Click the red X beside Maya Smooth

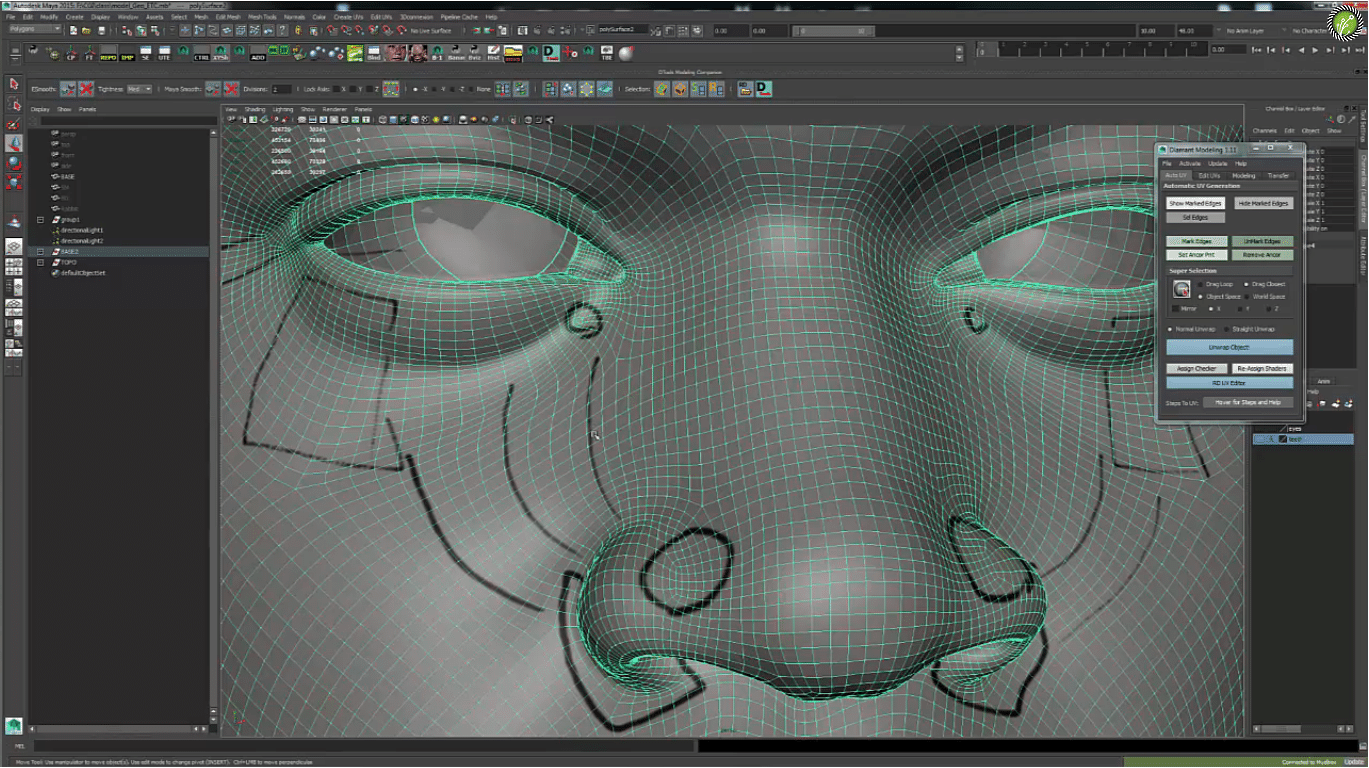coord(231,89)
